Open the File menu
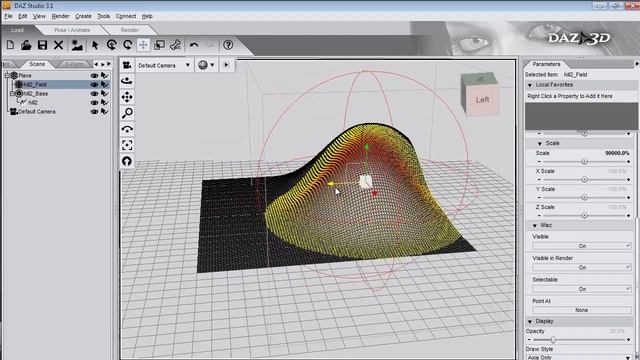Viewport: 640px width, 360px height. pyautogui.click(x=9, y=16)
